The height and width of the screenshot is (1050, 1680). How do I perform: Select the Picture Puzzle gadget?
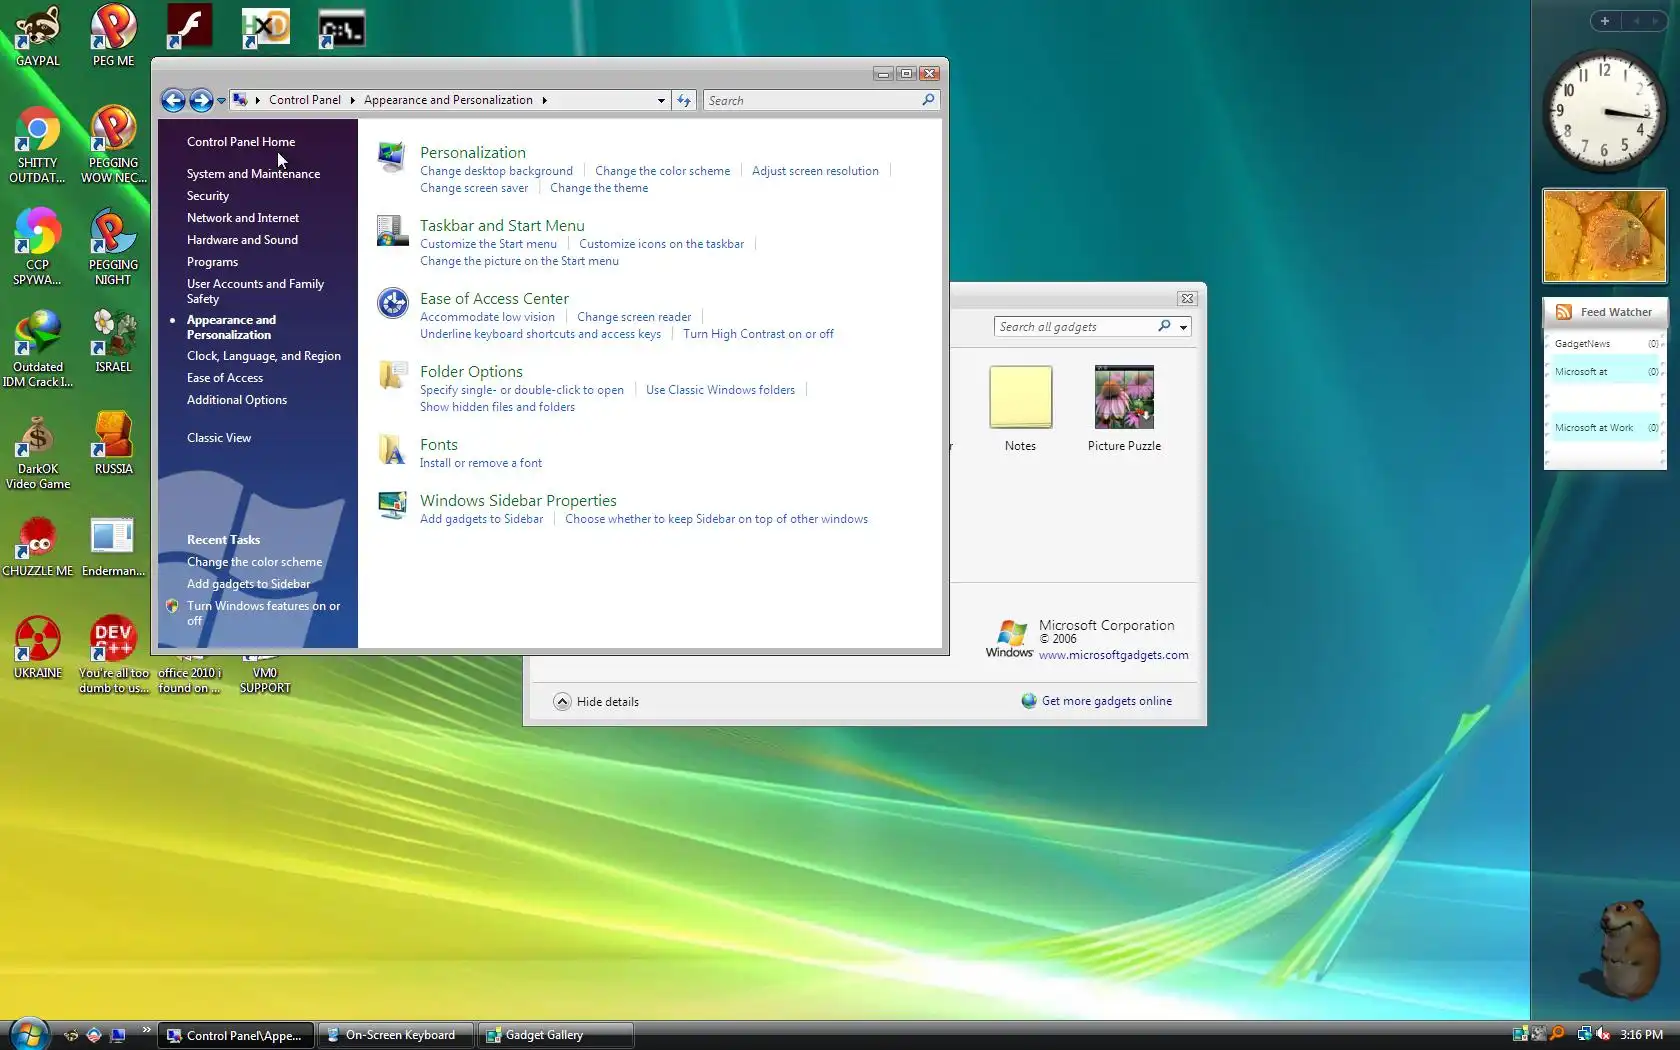click(x=1124, y=408)
